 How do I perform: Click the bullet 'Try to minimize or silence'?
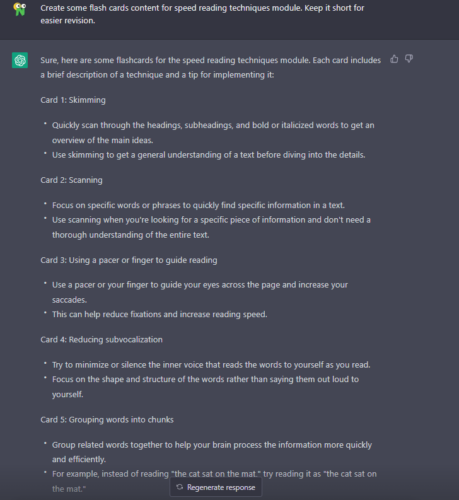[211, 365]
